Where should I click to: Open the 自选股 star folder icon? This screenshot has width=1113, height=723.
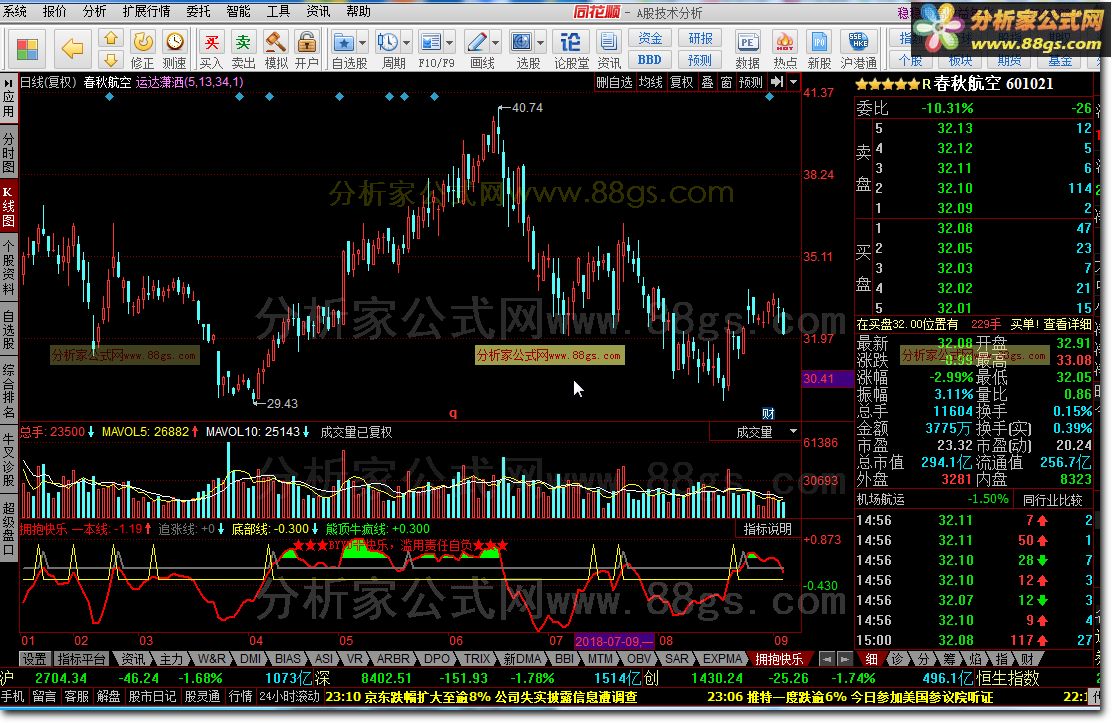click(344, 42)
